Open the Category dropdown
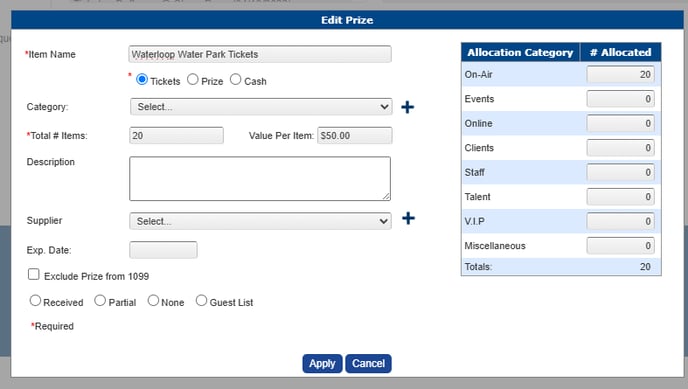The height and width of the screenshot is (389, 688). coord(261,107)
